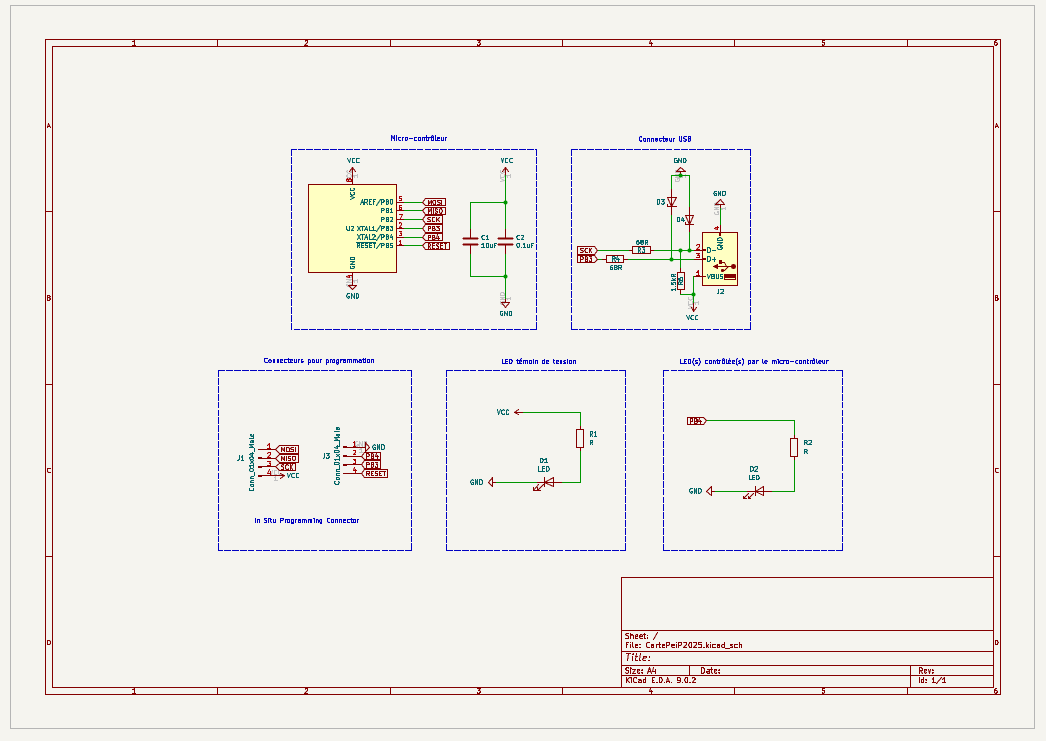Click the "Micro-contrôleur" block title text
The width and height of the screenshot is (1046, 741).
tap(419, 138)
